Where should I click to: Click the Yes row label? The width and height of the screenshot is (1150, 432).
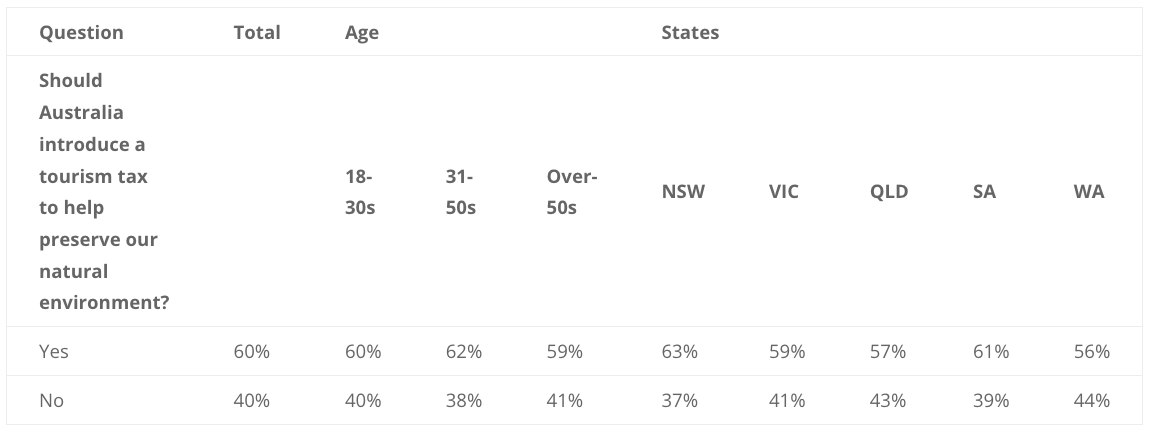pos(54,351)
